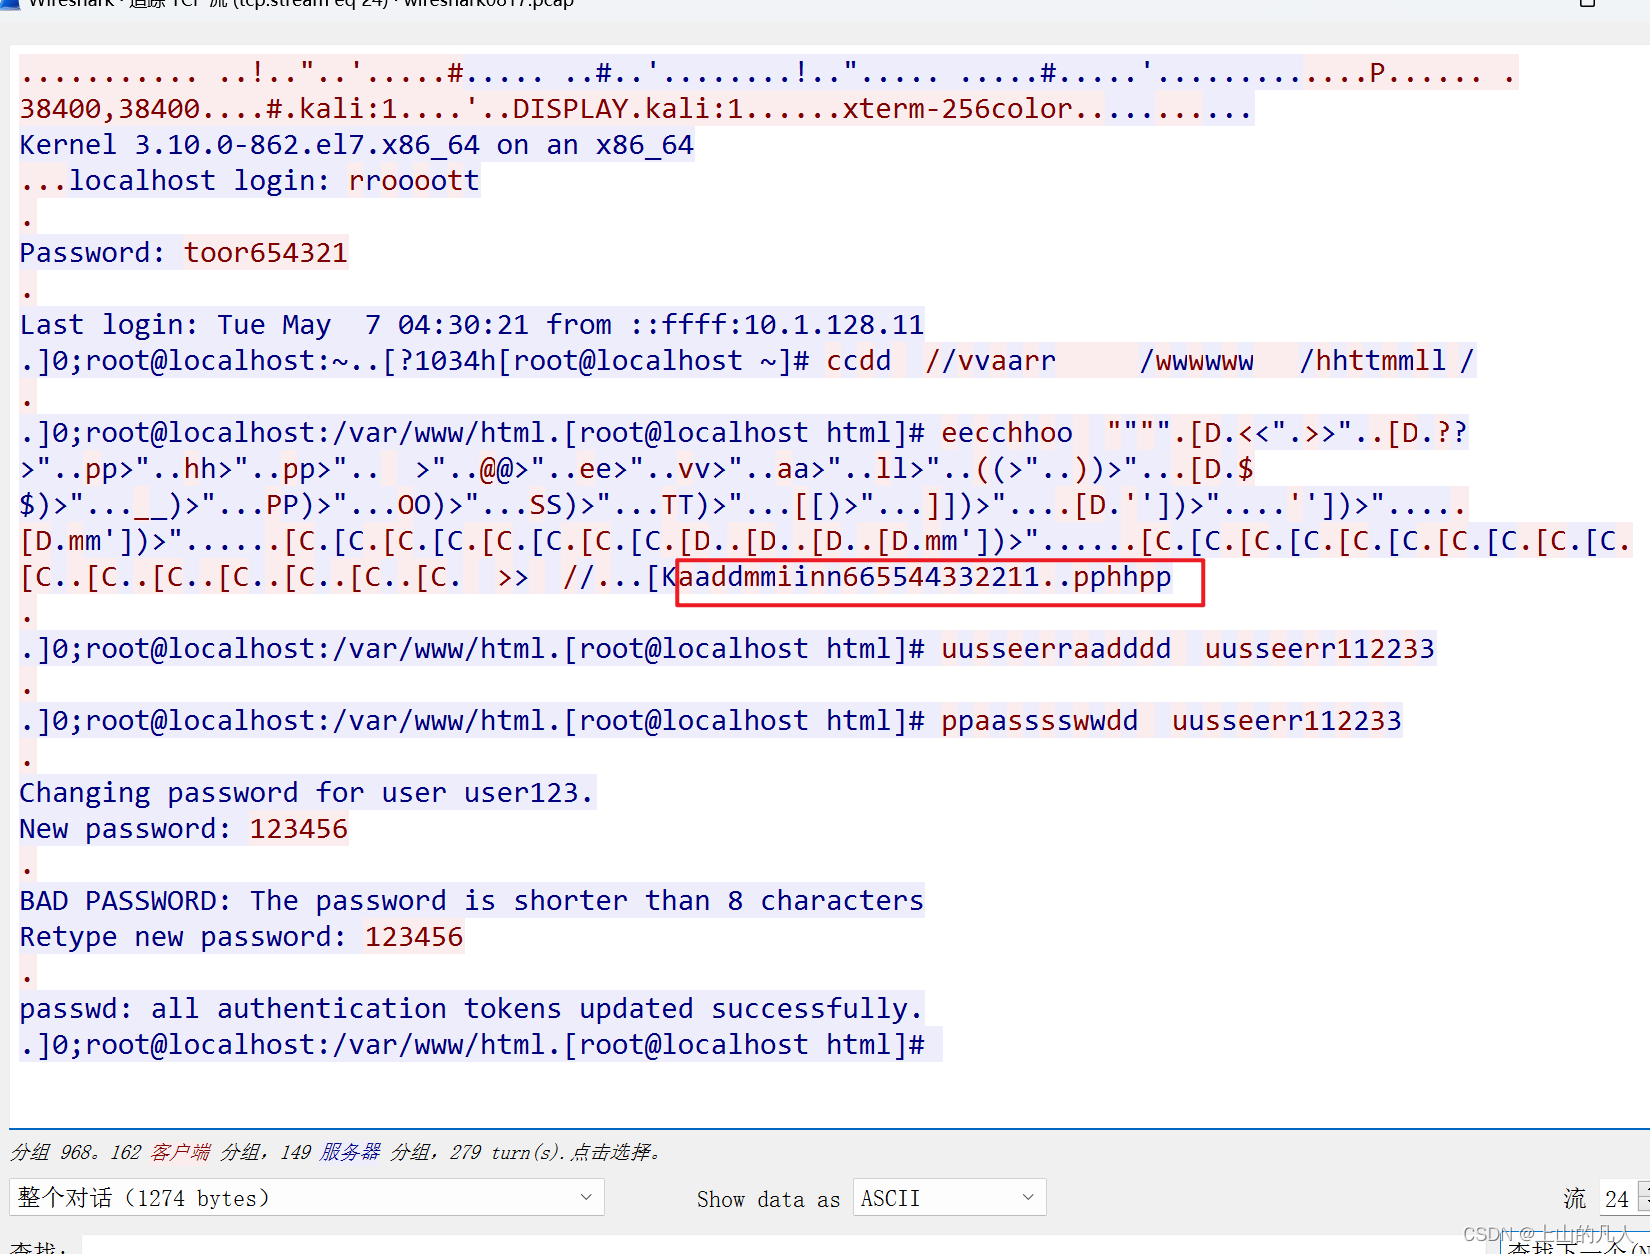This screenshot has width=1650, height=1254.
Task: Click the 'localhost login: rroooott' line
Action: 250,181
